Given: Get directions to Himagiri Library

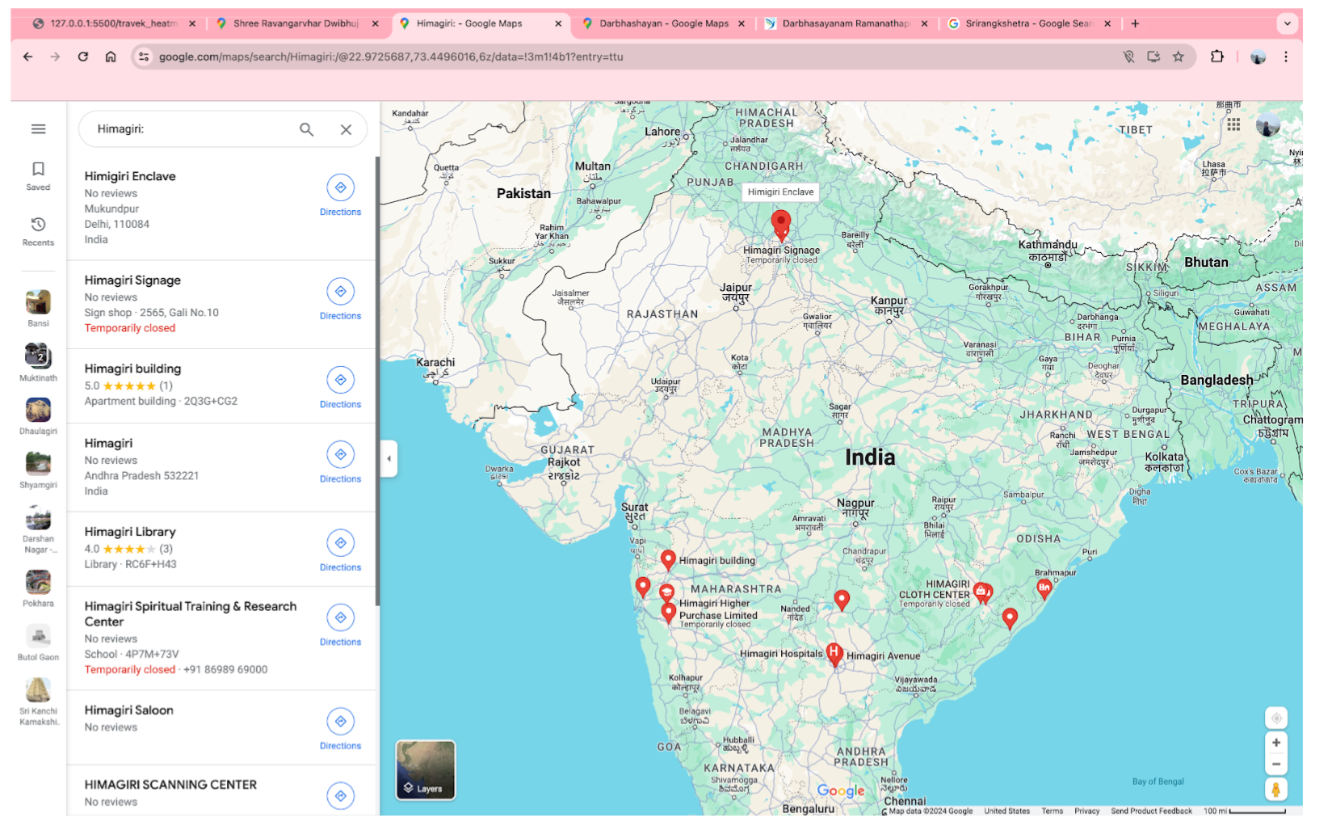Looking at the screenshot, I should (x=340, y=551).
